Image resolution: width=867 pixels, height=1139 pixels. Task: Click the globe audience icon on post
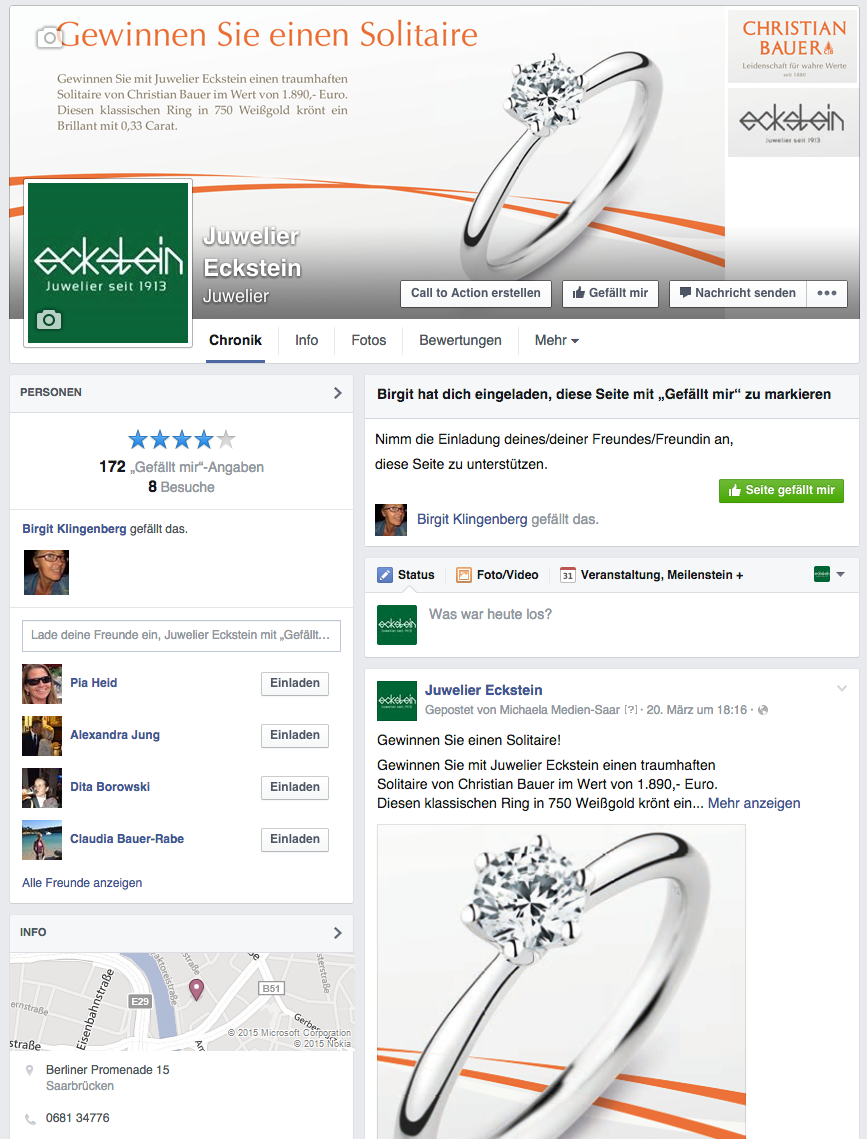pos(762,710)
